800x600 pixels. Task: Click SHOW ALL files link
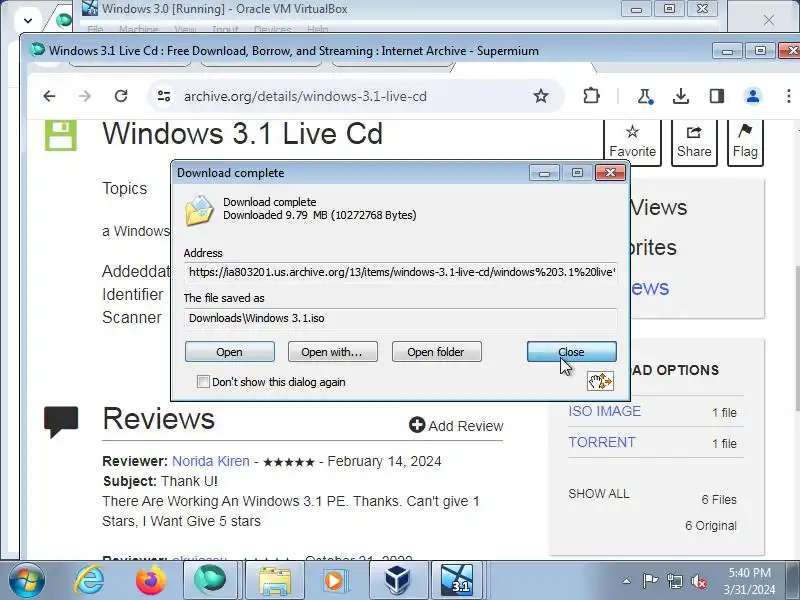pos(599,494)
